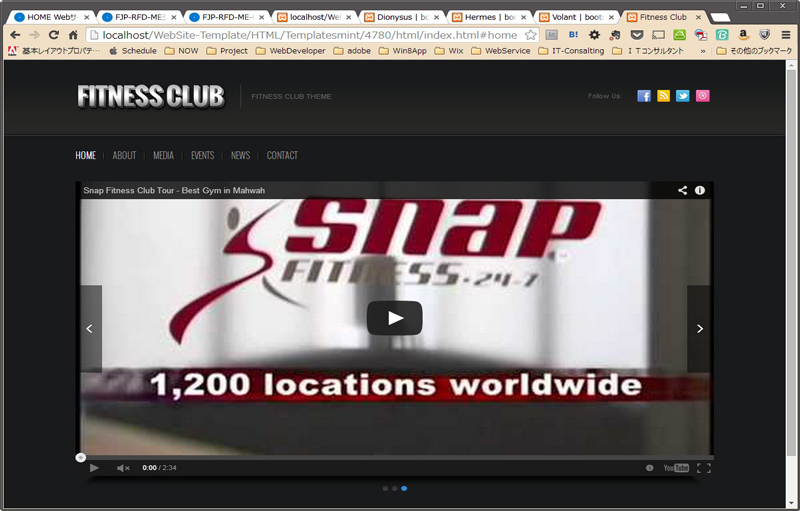Switch to the Dionysus tab
The width and height of the screenshot is (800, 511).
(x=402, y=17)
